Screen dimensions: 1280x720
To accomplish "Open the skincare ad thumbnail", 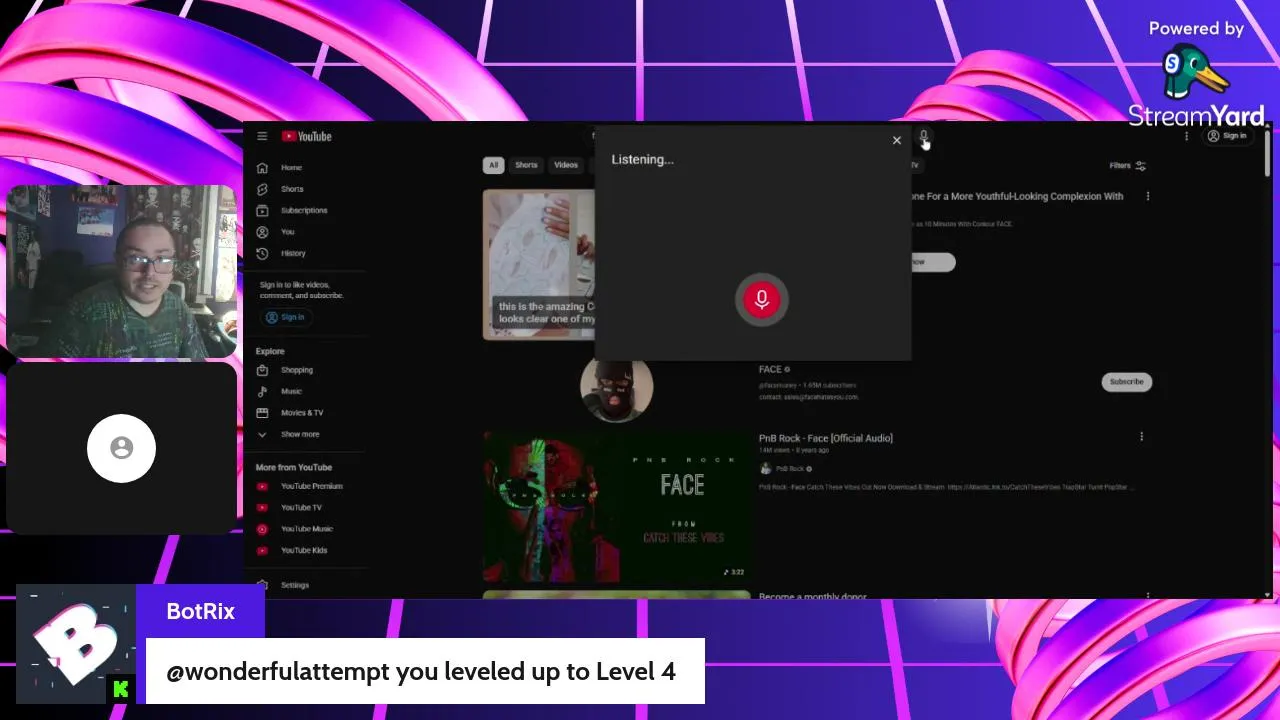I will coord(539,264).
